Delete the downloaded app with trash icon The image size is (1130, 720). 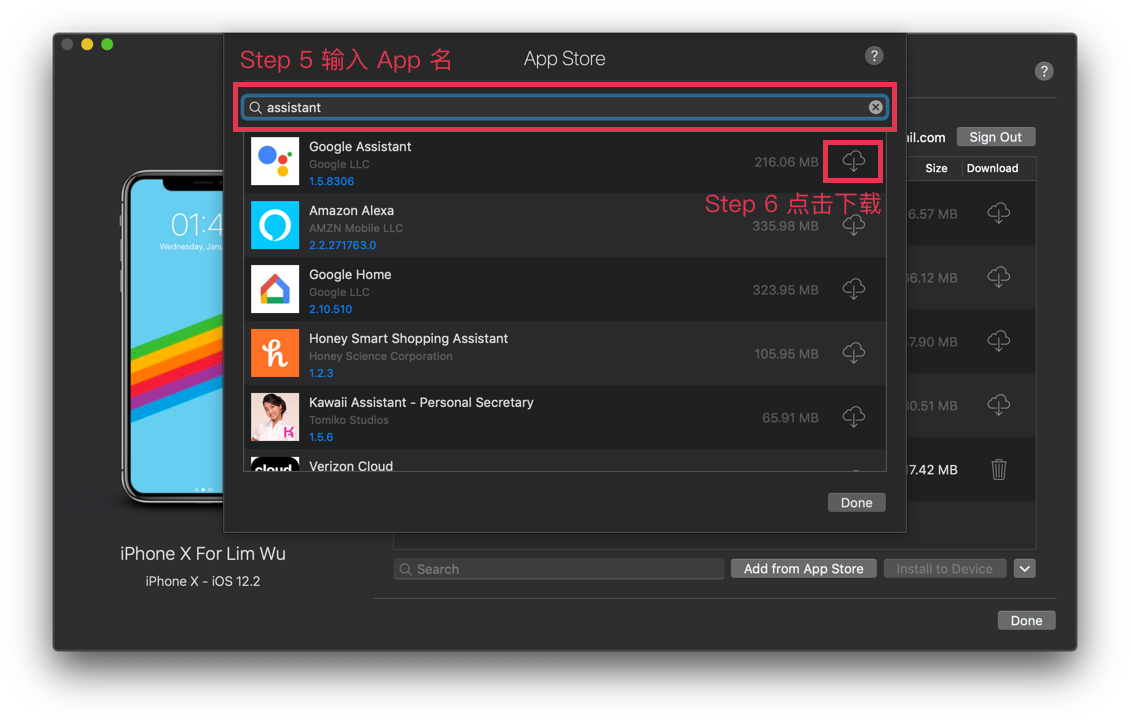[x=998, y=469]
